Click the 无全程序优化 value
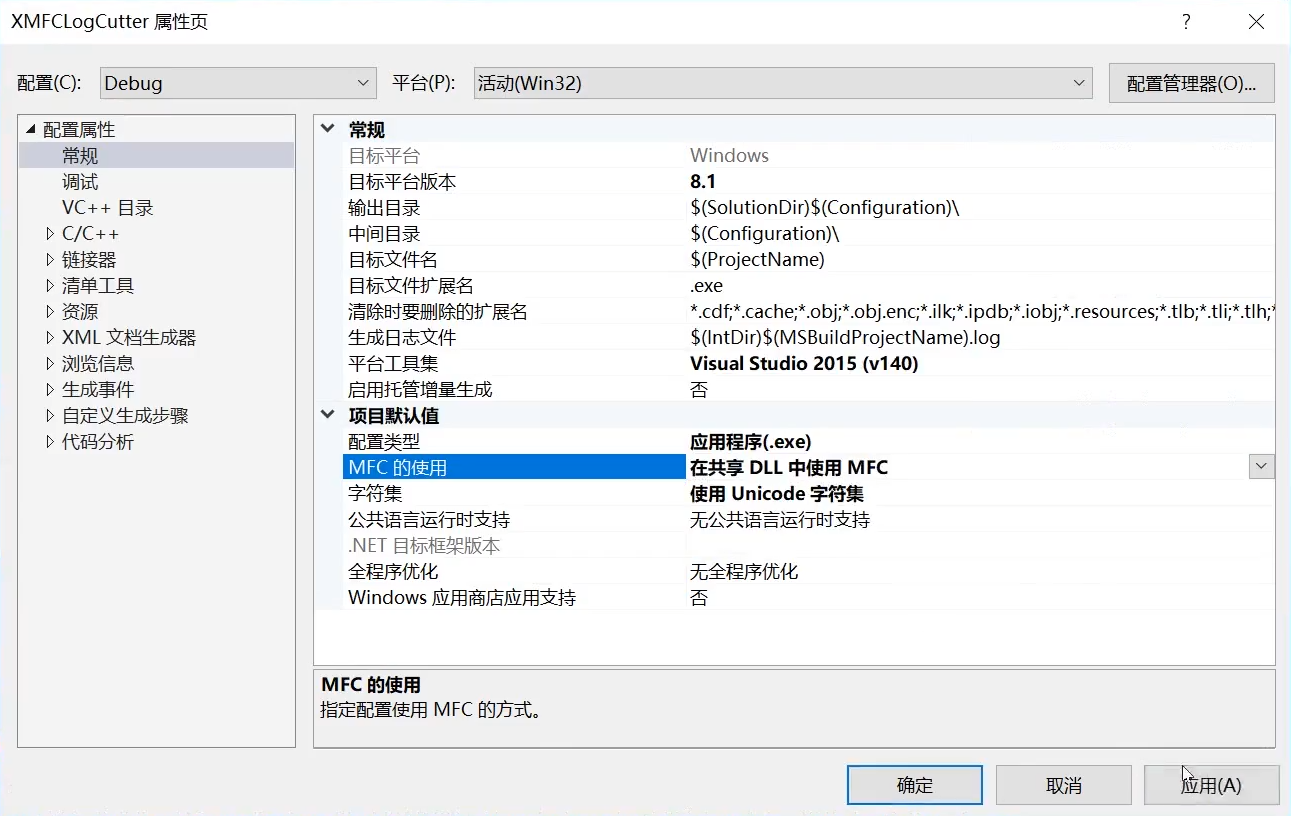 [744, 572]
